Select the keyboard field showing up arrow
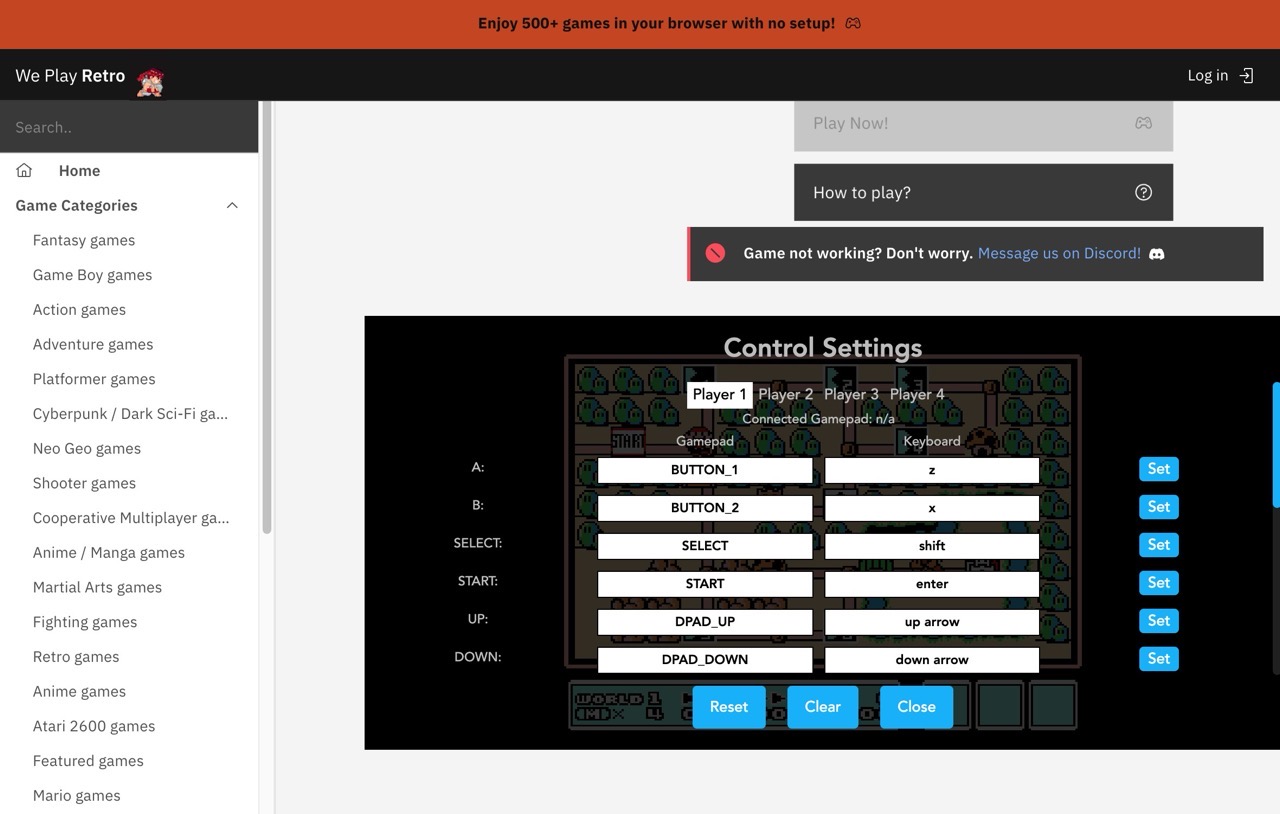 click(932, 622)
